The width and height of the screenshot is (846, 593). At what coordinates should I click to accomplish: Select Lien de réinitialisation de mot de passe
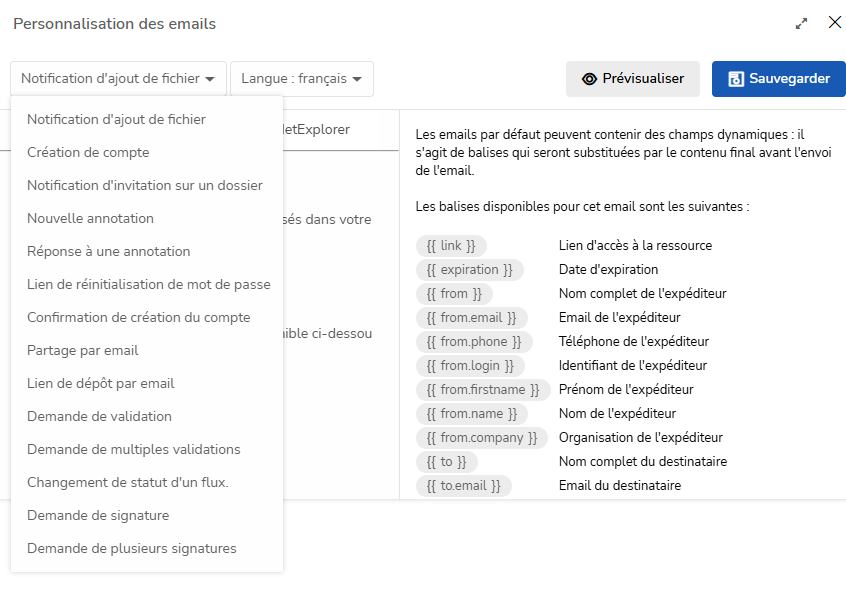[148, 285]
